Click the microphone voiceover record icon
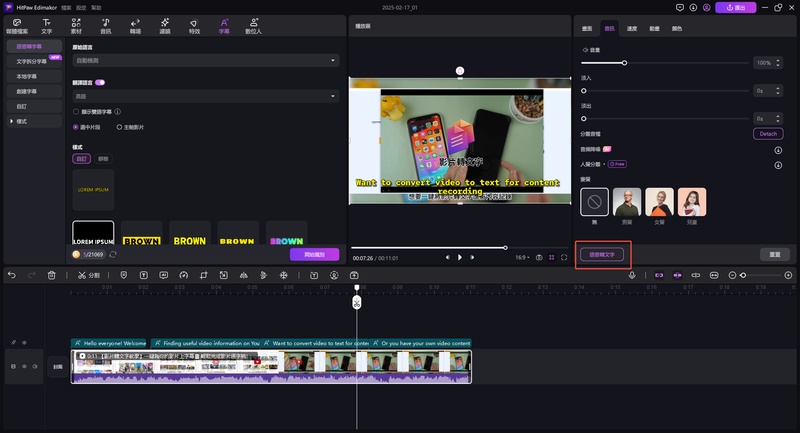This screenshot has height=433, width=800. pyautogui.click(x=632, y=275)
